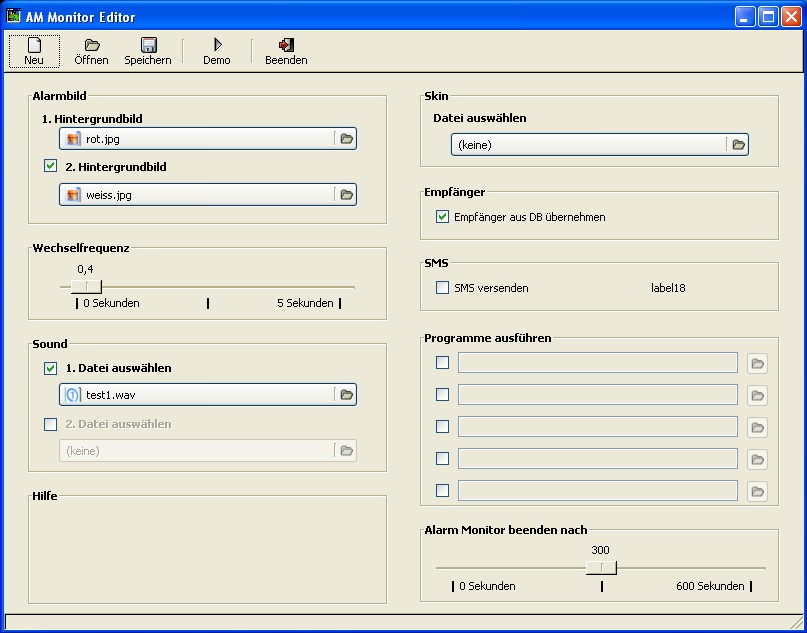
Task: Start the Demo preview
Action: tap(217, 51)
